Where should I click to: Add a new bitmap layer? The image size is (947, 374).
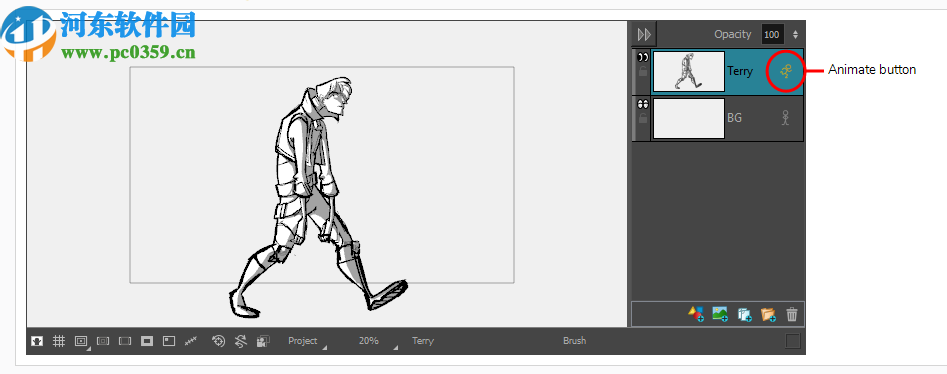720,314
